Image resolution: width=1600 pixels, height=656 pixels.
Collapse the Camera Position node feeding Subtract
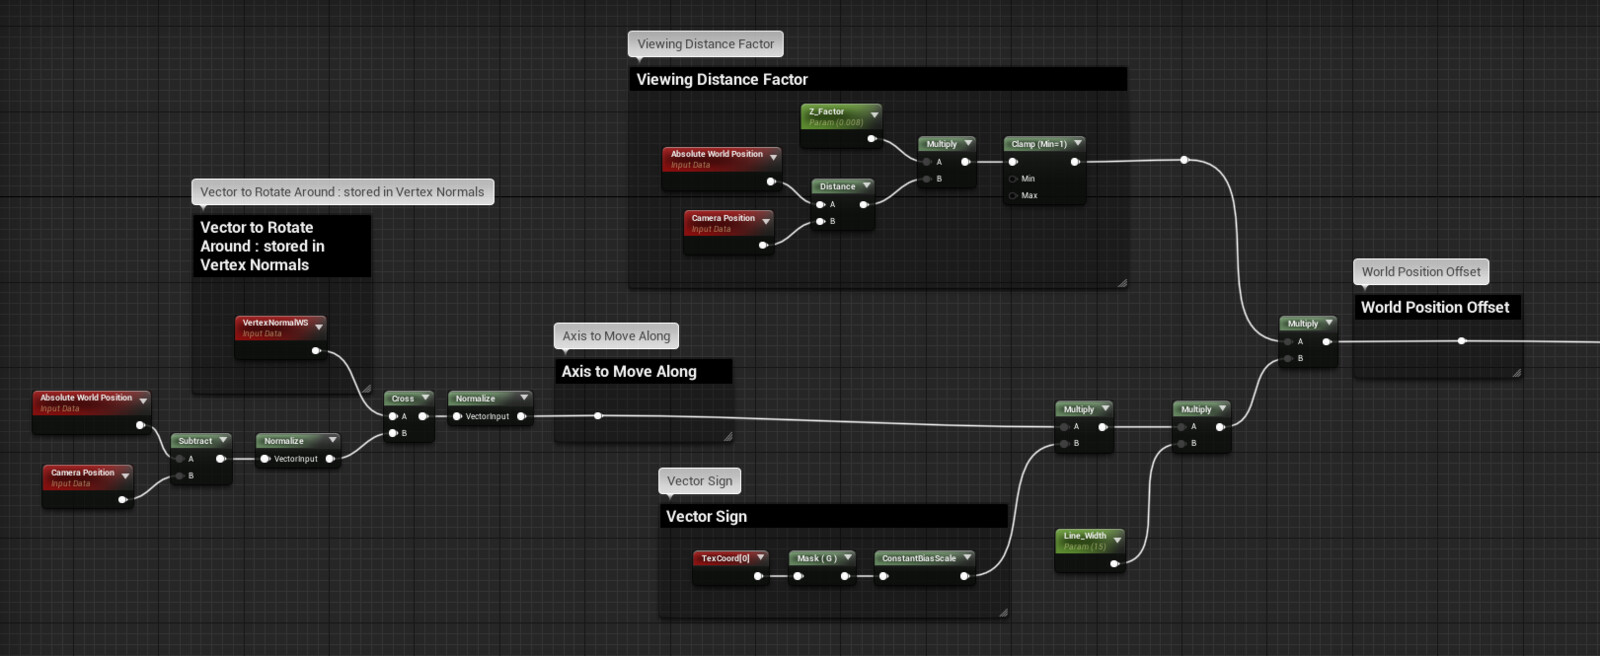click(x=125, y=476)
